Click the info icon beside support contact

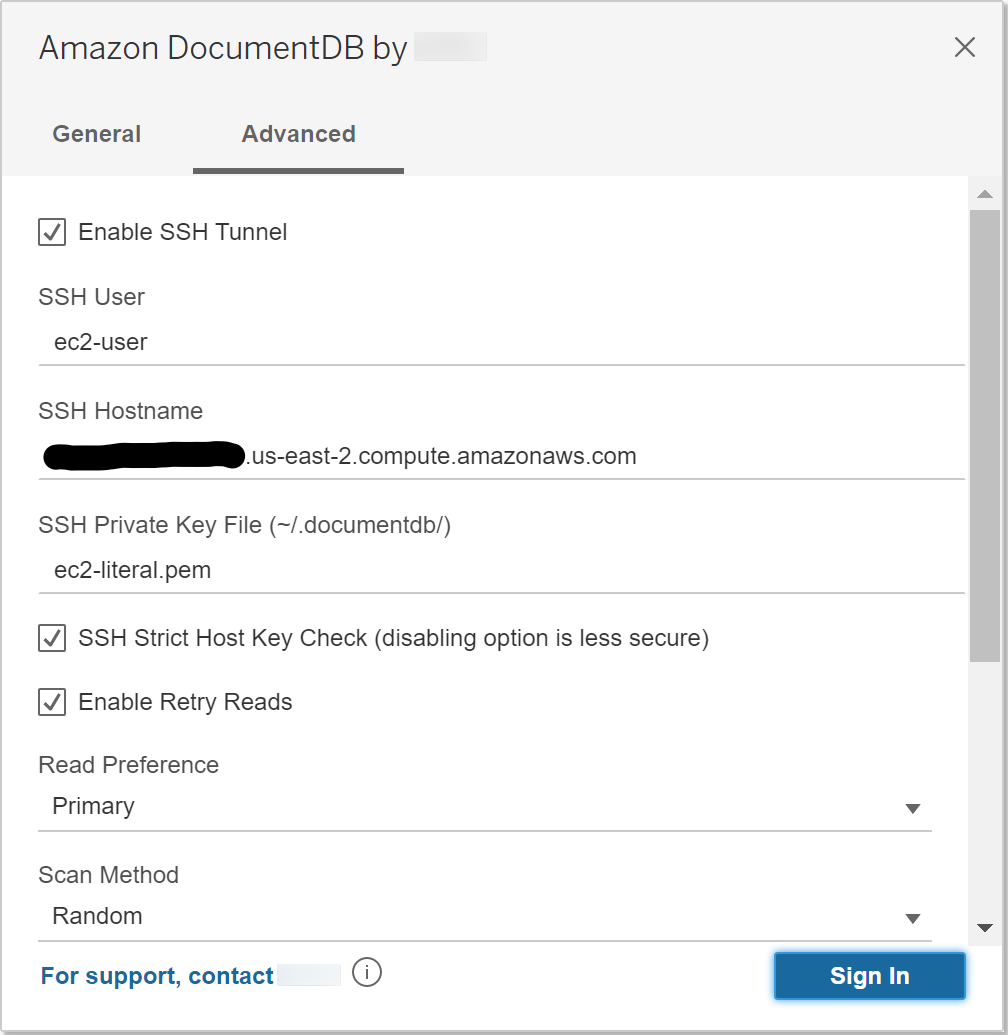(x=367, y=972)
